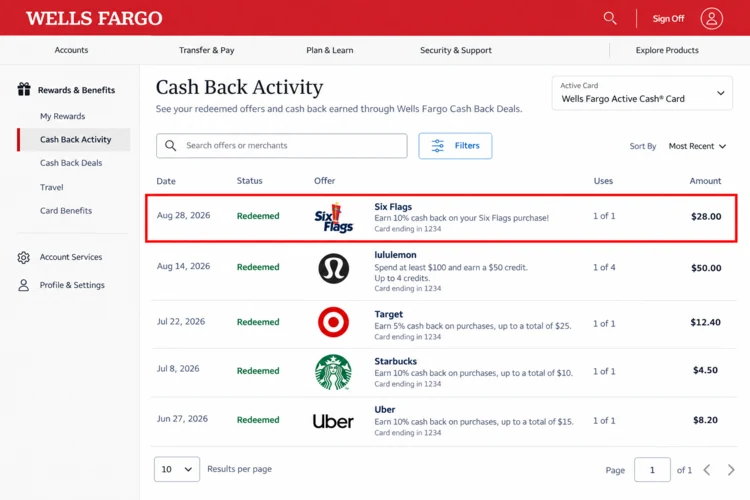This screenshot has width=750, height=500.
Task: Open the Security & Support menu
Action: click(x=456, y=50)
